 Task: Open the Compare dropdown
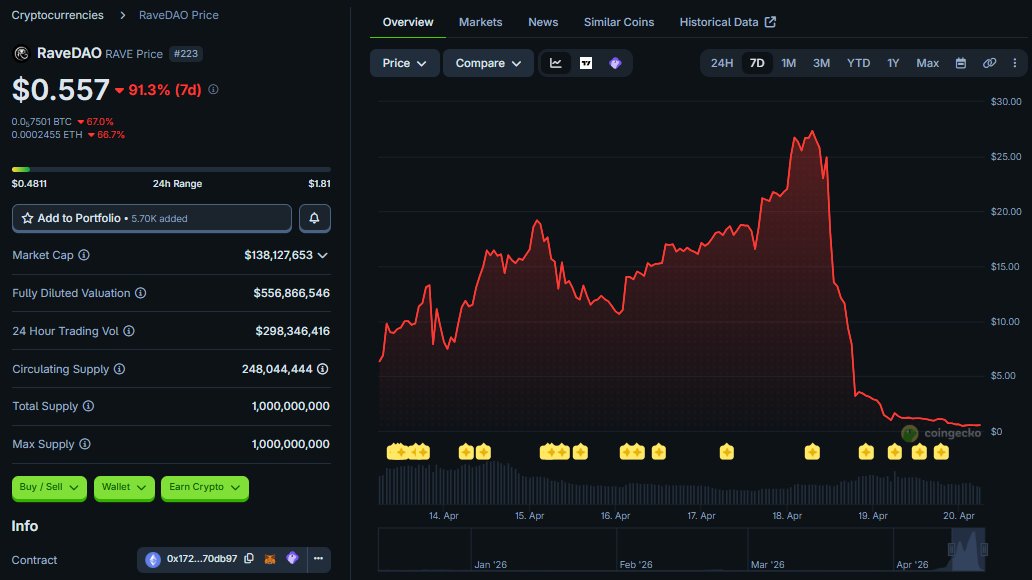pyautogui.click(x=487, y=62)
